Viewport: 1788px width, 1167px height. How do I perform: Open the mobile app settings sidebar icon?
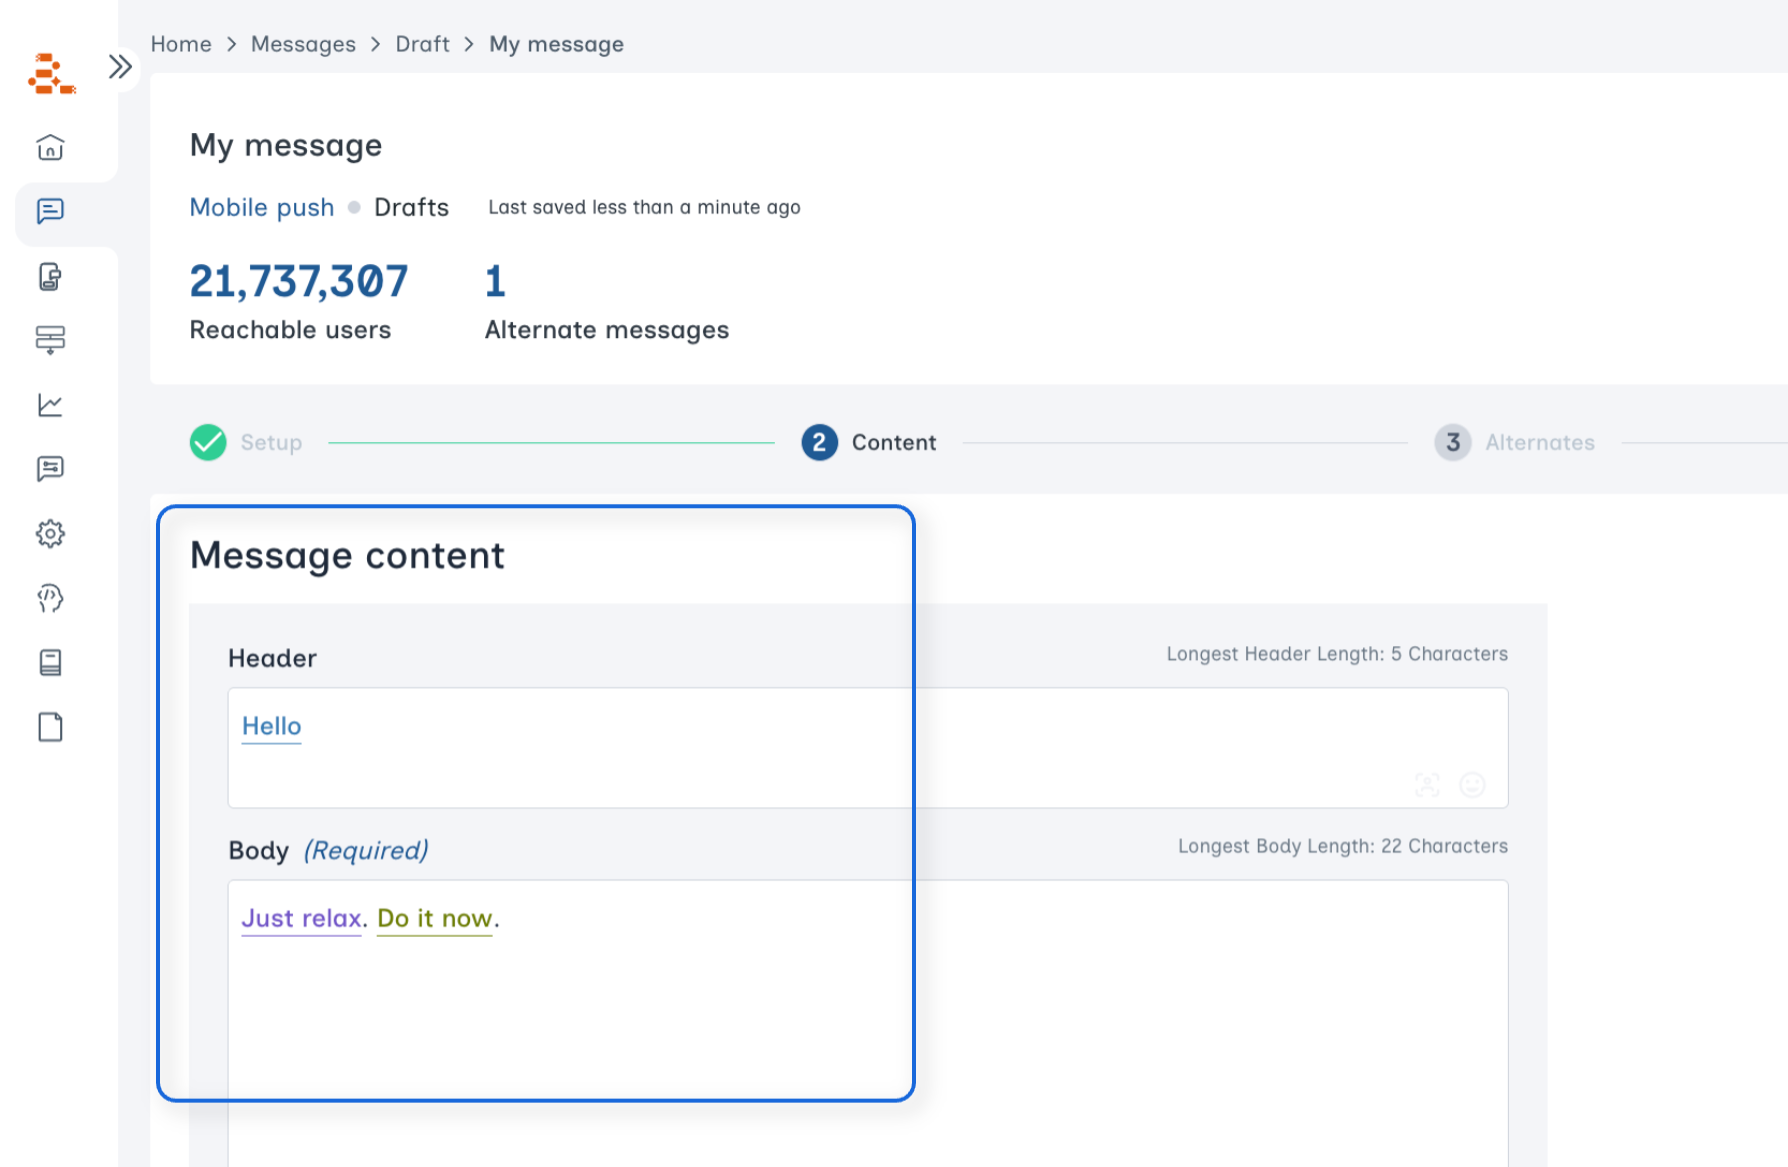50,277
